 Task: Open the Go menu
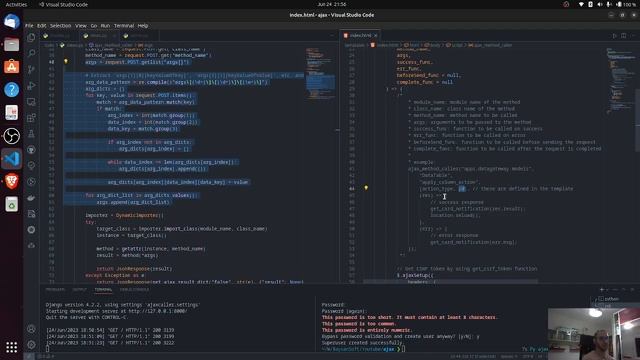(94, 25)
